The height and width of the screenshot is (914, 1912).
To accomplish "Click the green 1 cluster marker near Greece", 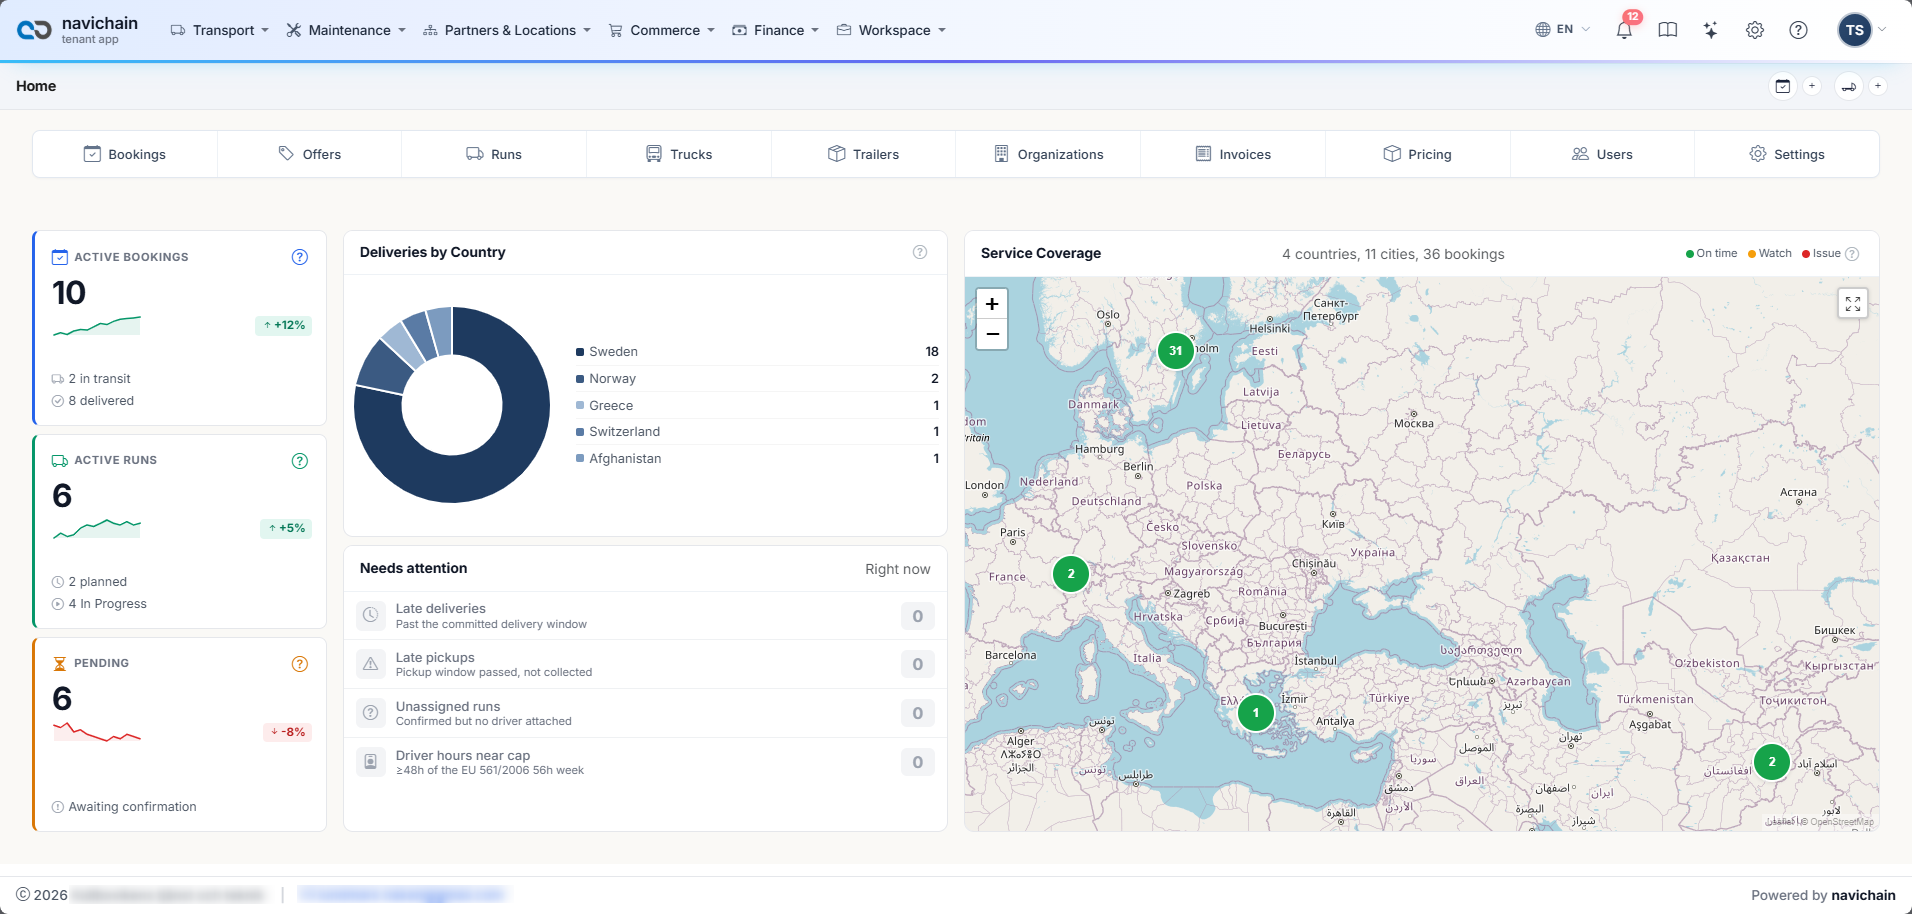I will click(x=1256, y=713).
